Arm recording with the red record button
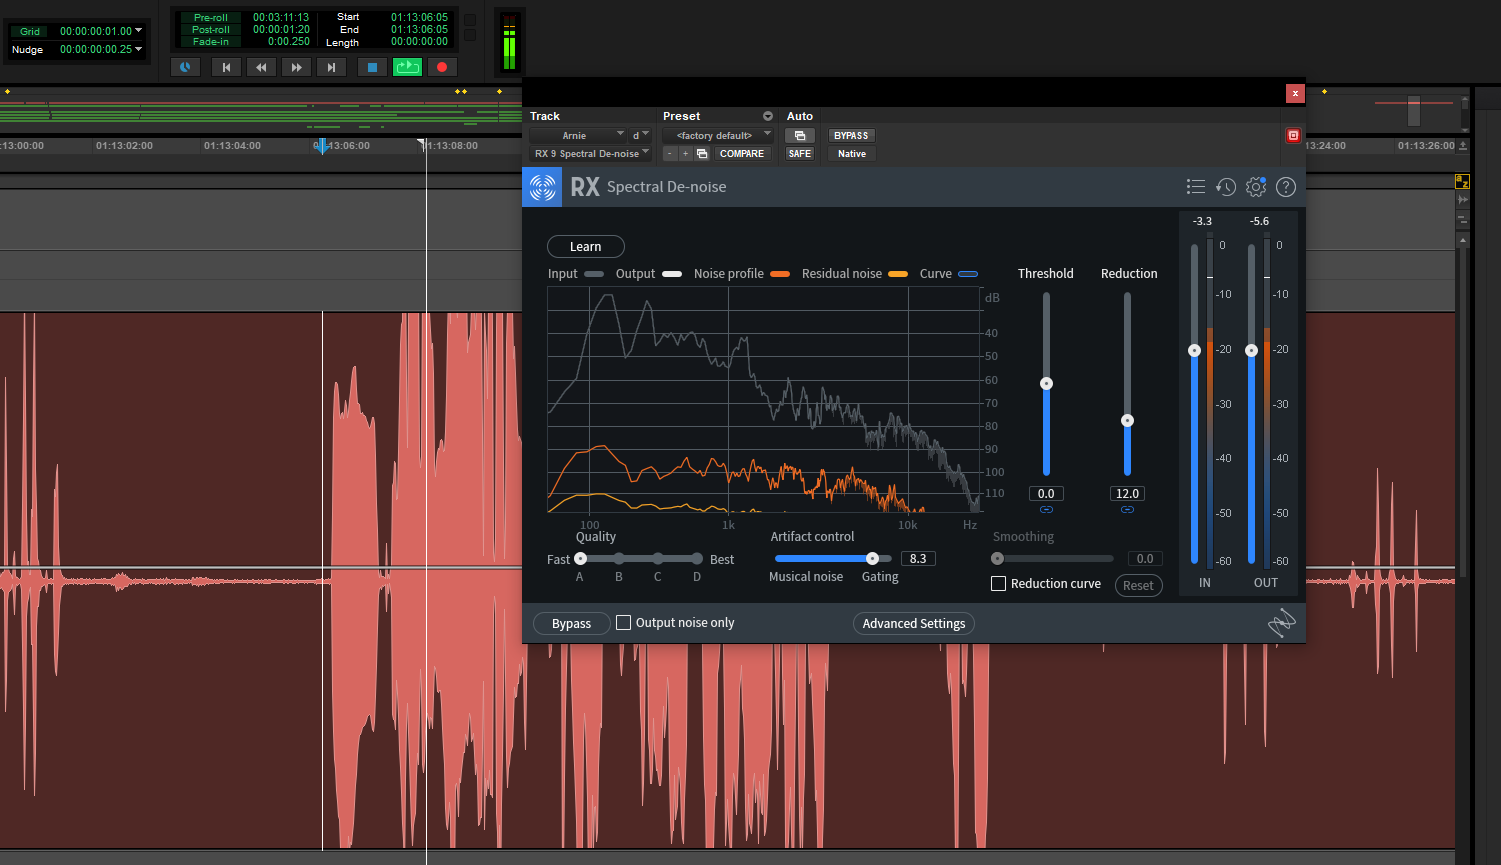 (x=442, y=67)
